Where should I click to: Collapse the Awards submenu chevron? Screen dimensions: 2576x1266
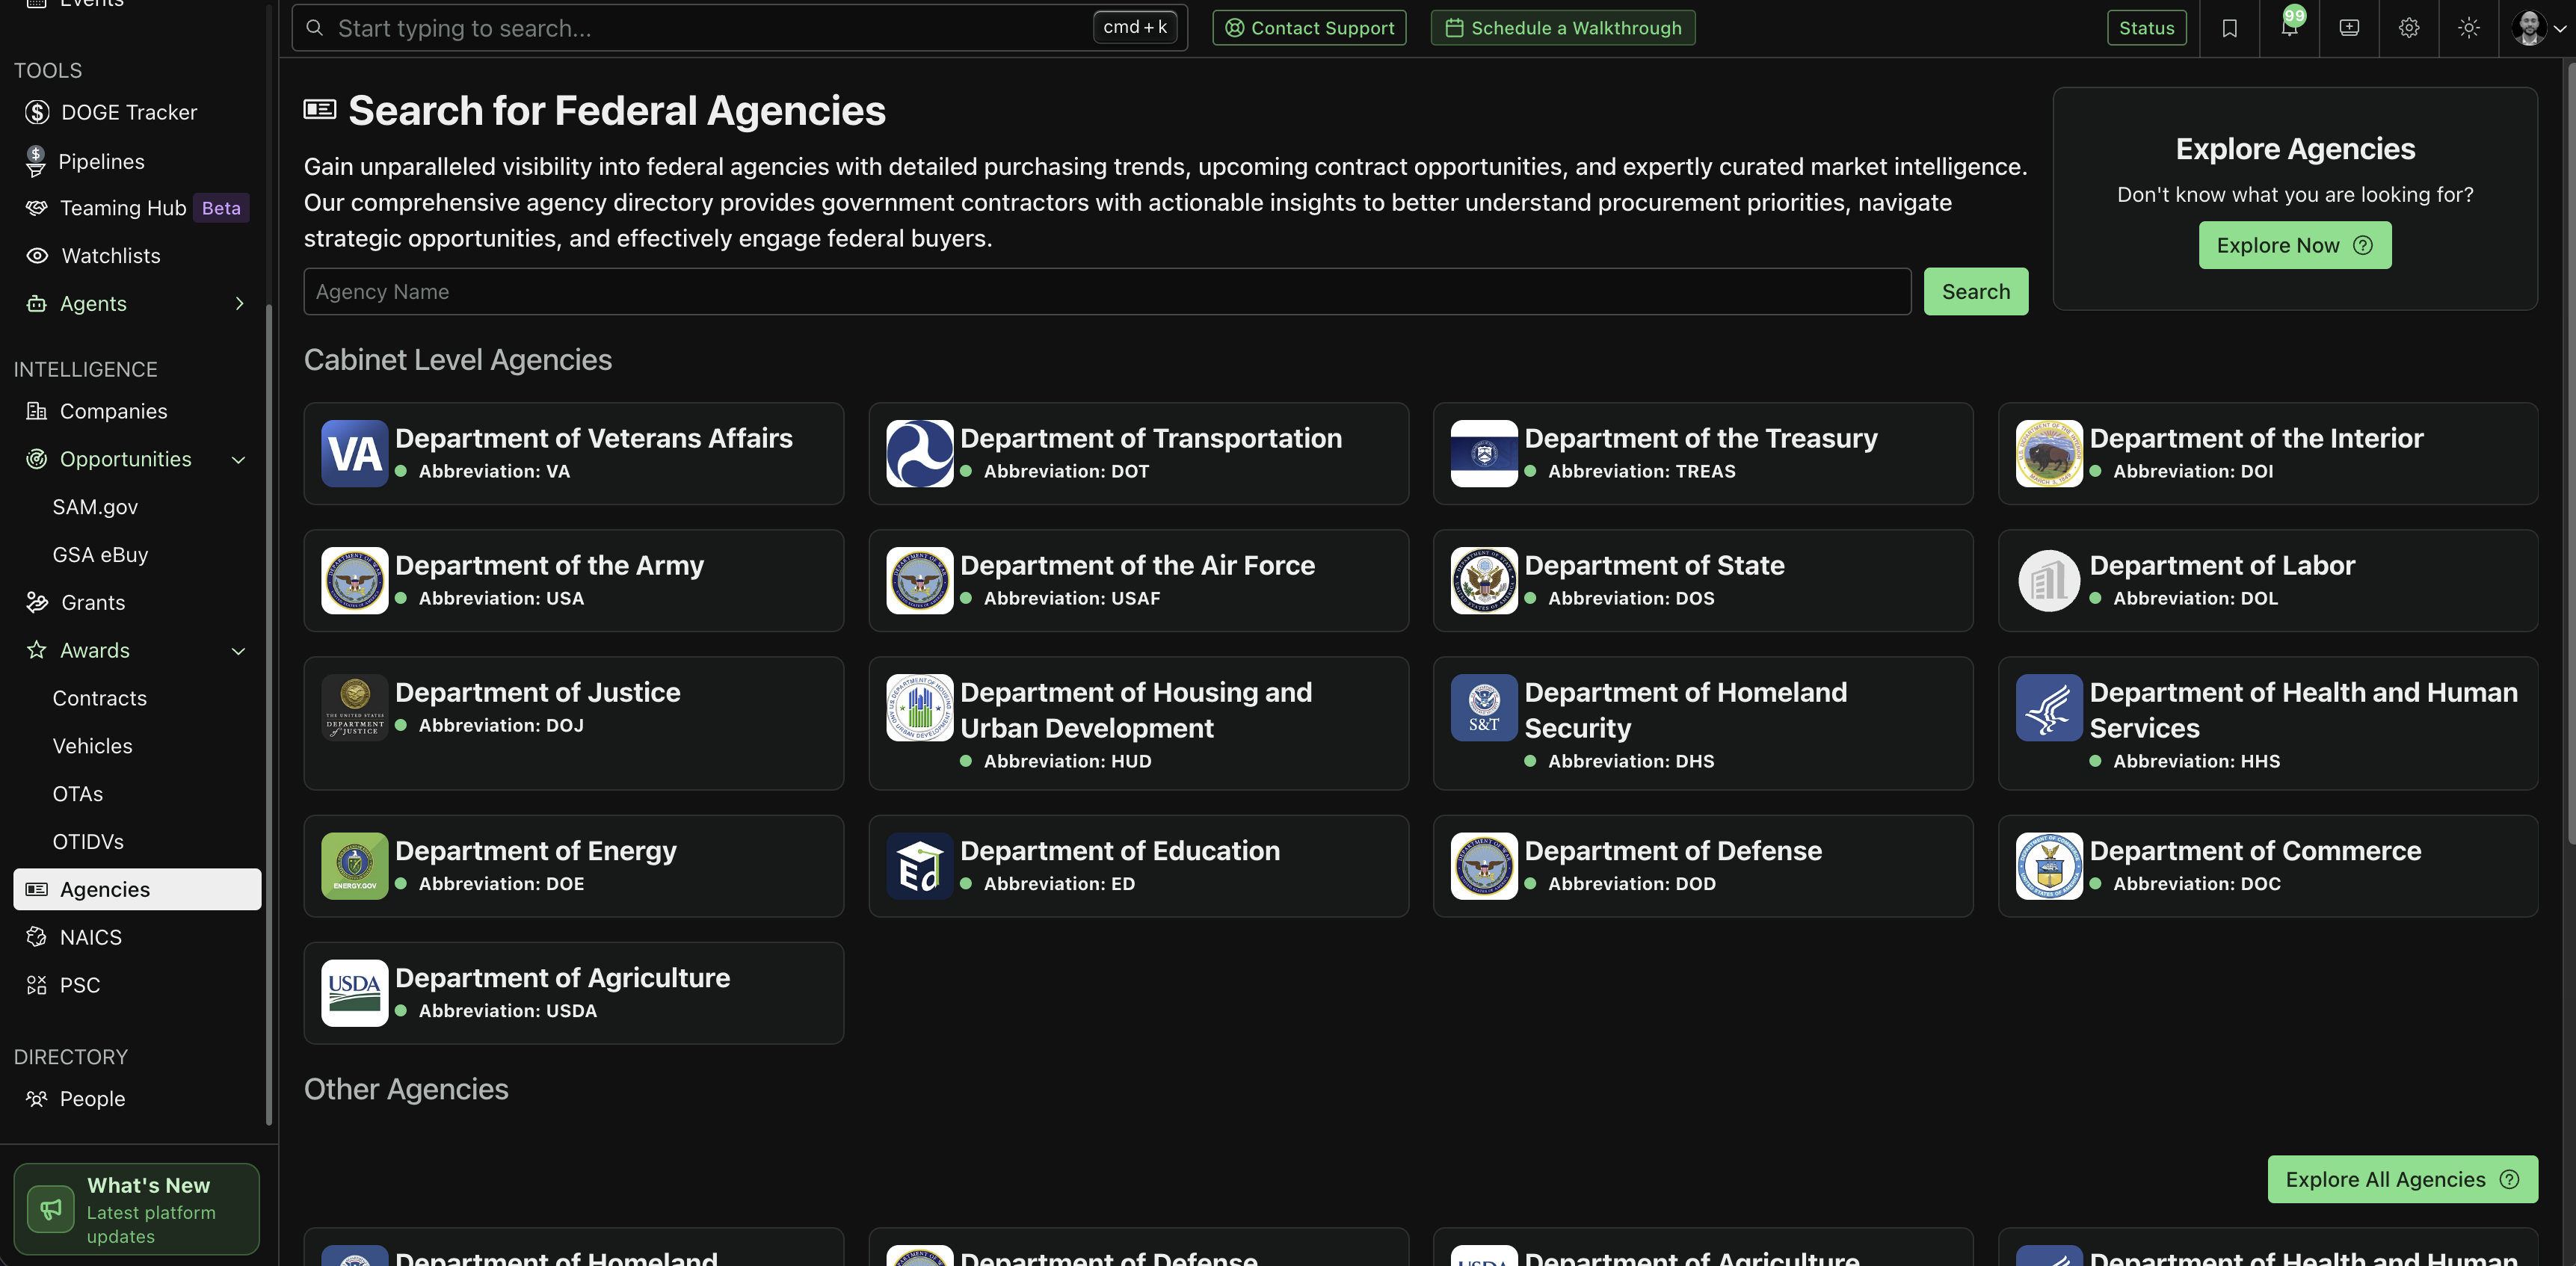[x=239, y=651]
